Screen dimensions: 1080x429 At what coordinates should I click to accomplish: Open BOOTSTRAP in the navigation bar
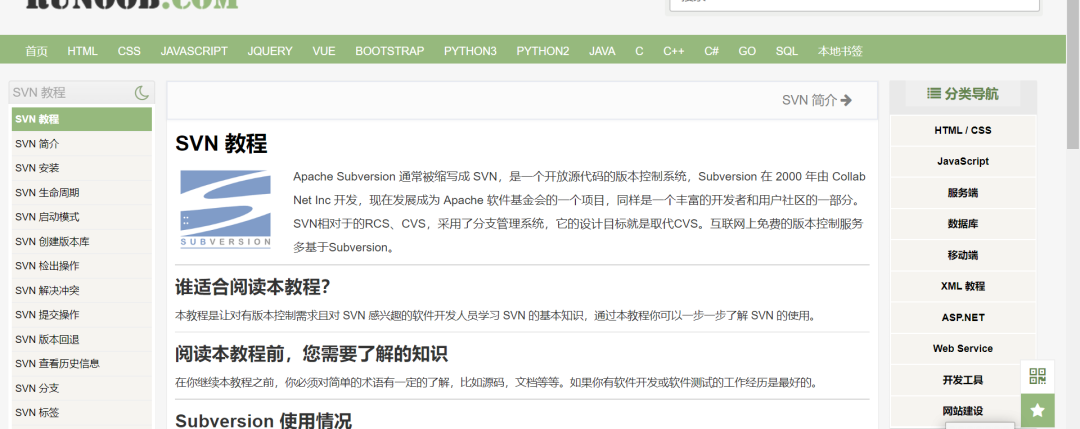[390, 51]
